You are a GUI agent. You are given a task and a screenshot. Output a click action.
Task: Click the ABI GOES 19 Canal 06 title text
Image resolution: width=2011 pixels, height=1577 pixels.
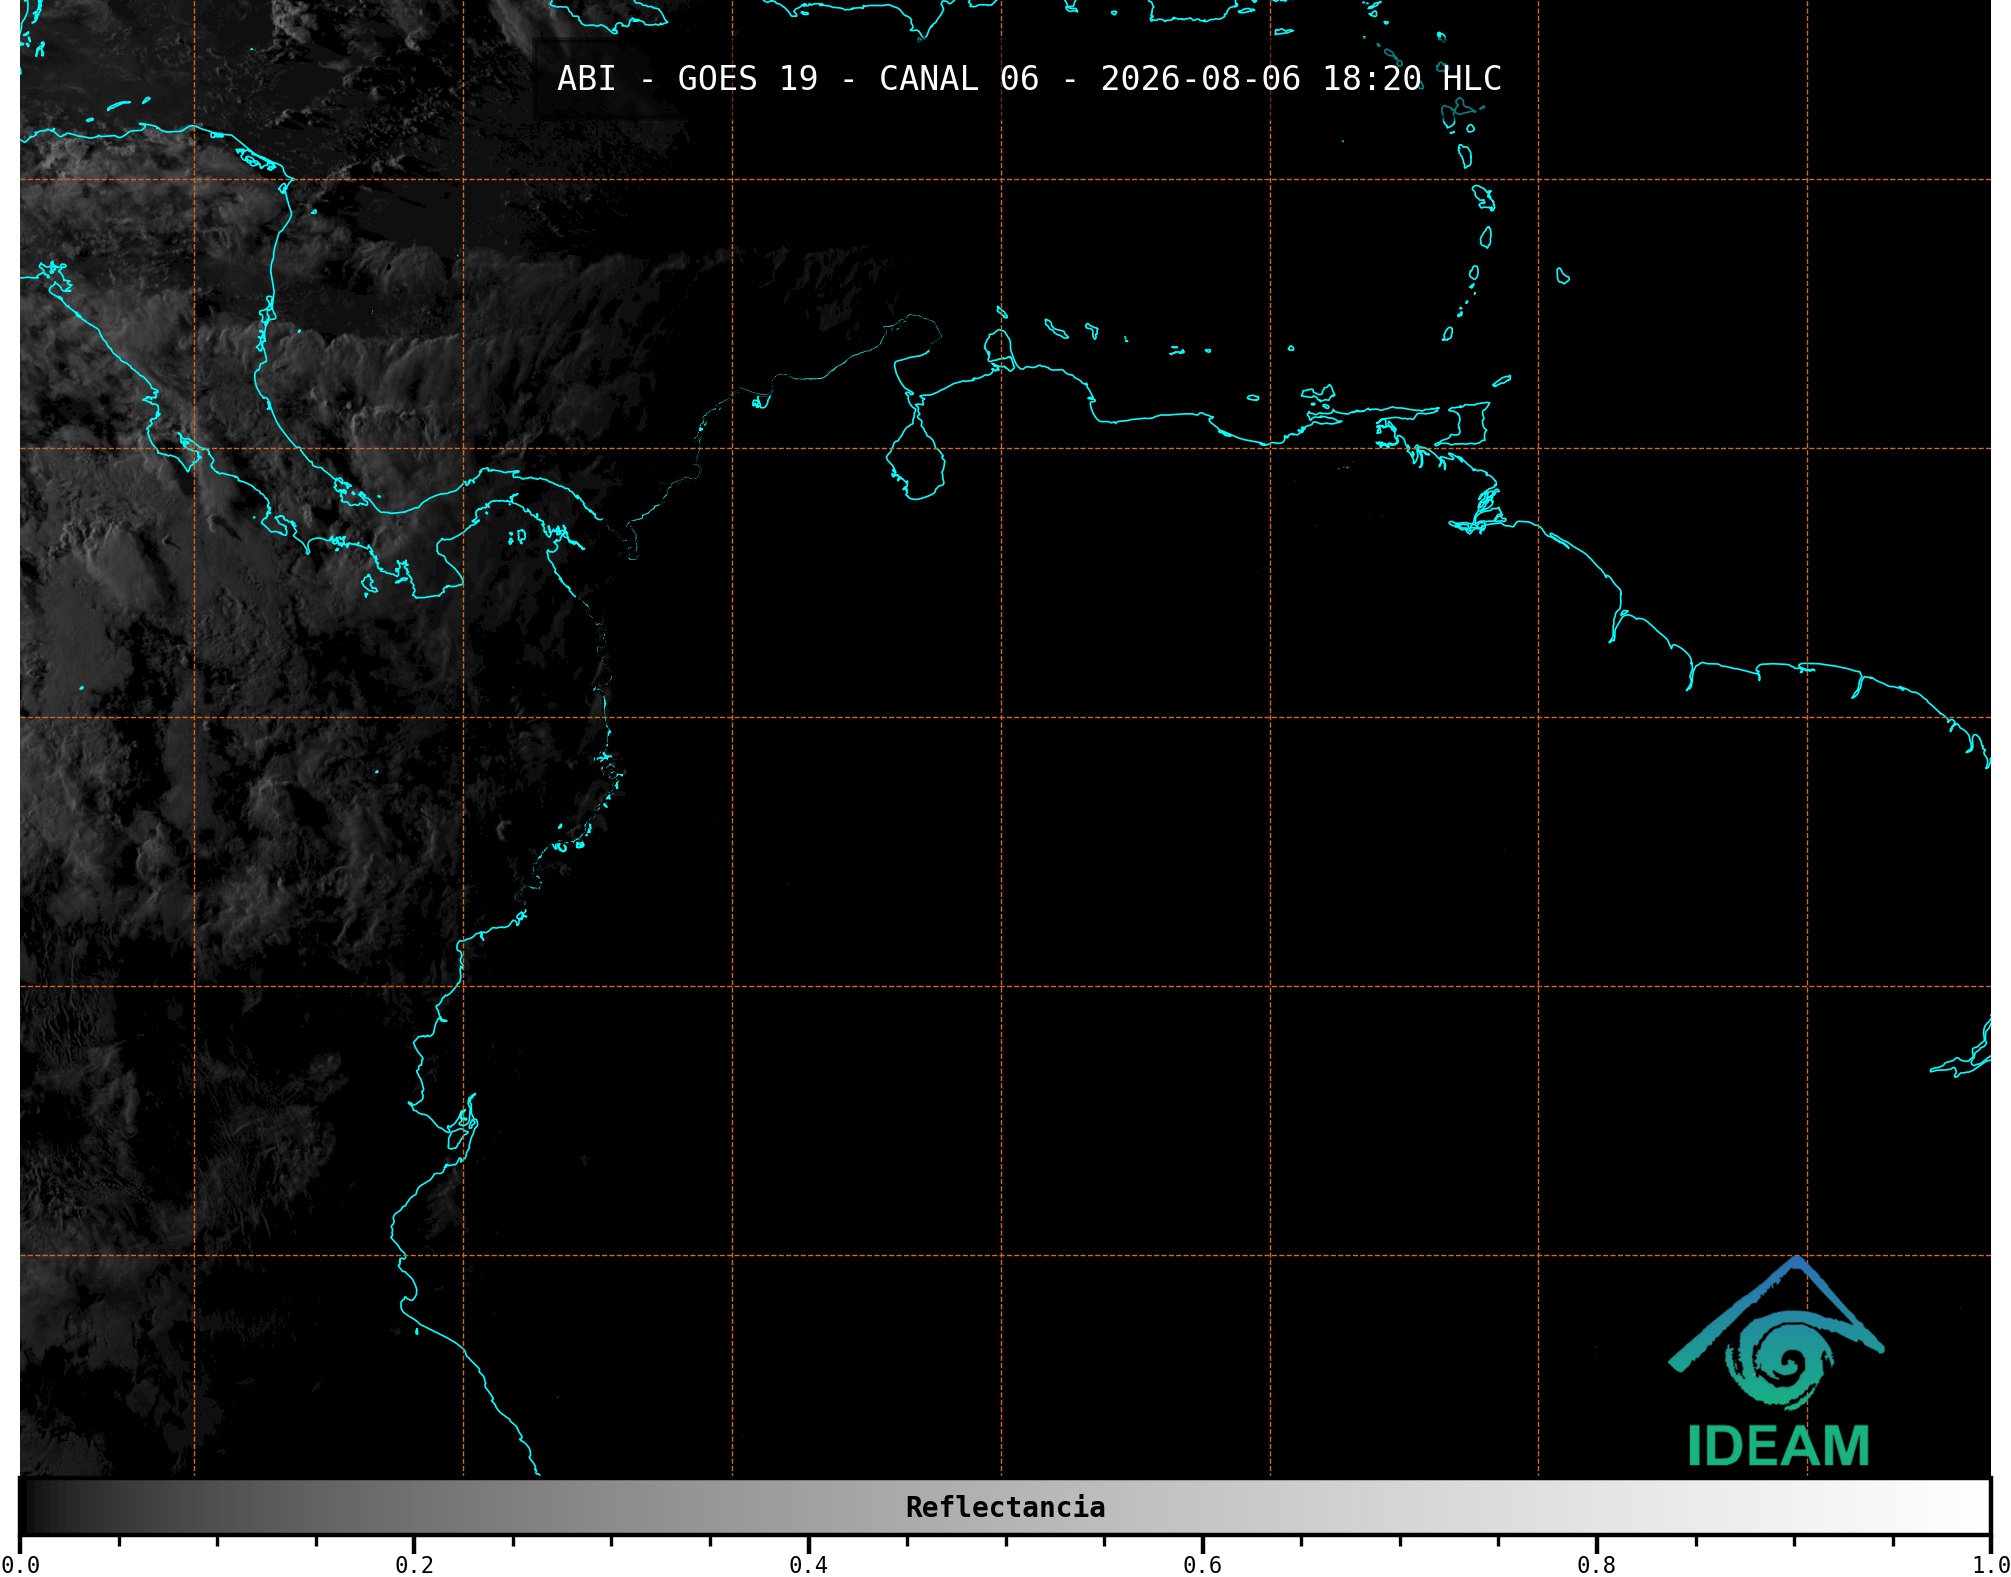click(1029, 79)
